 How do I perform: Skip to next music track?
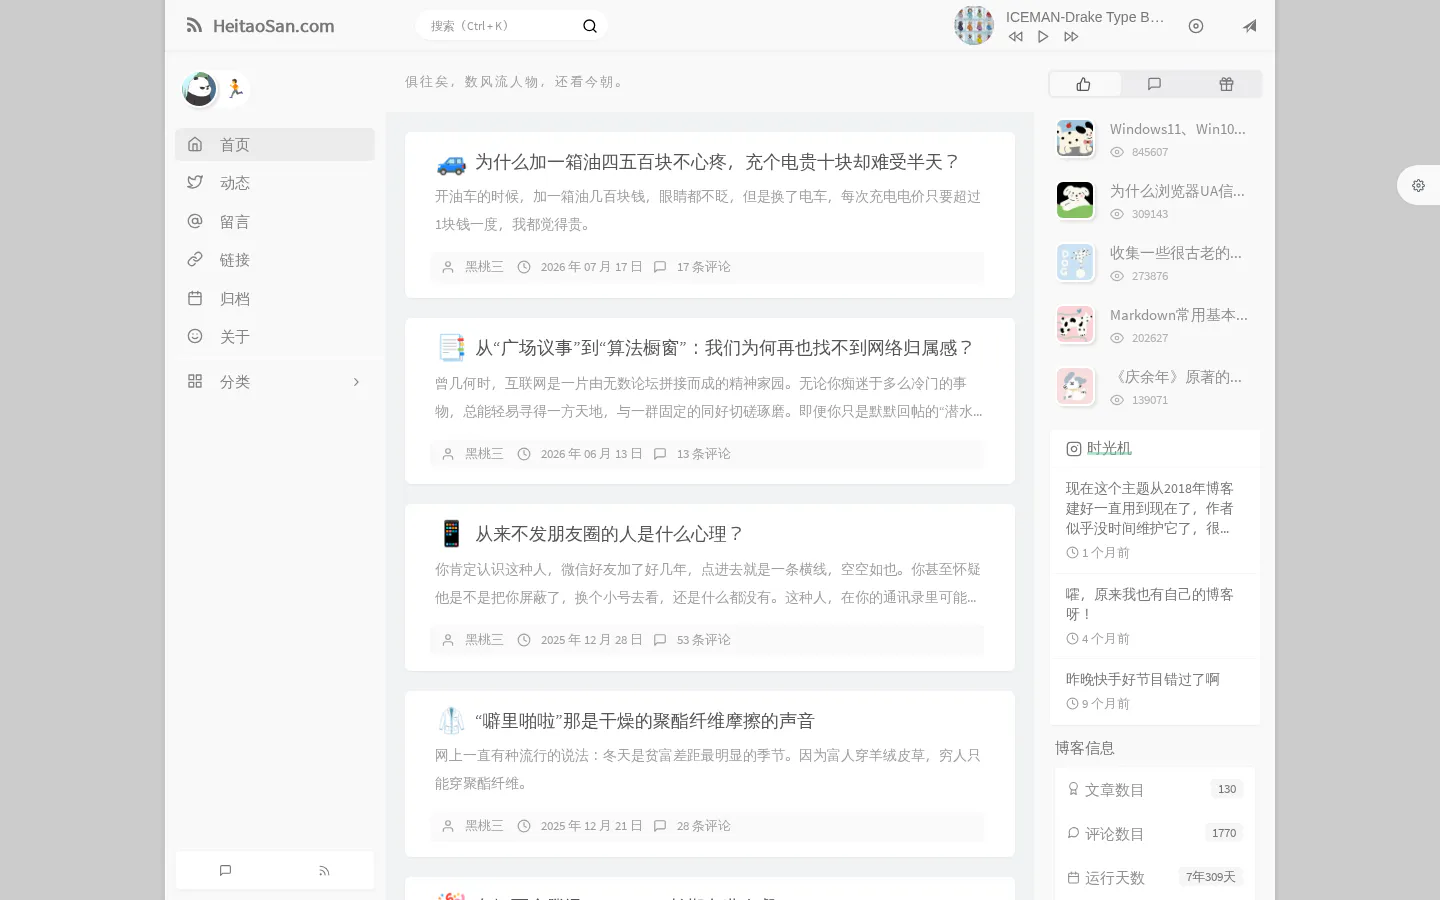pos(1071,37)
